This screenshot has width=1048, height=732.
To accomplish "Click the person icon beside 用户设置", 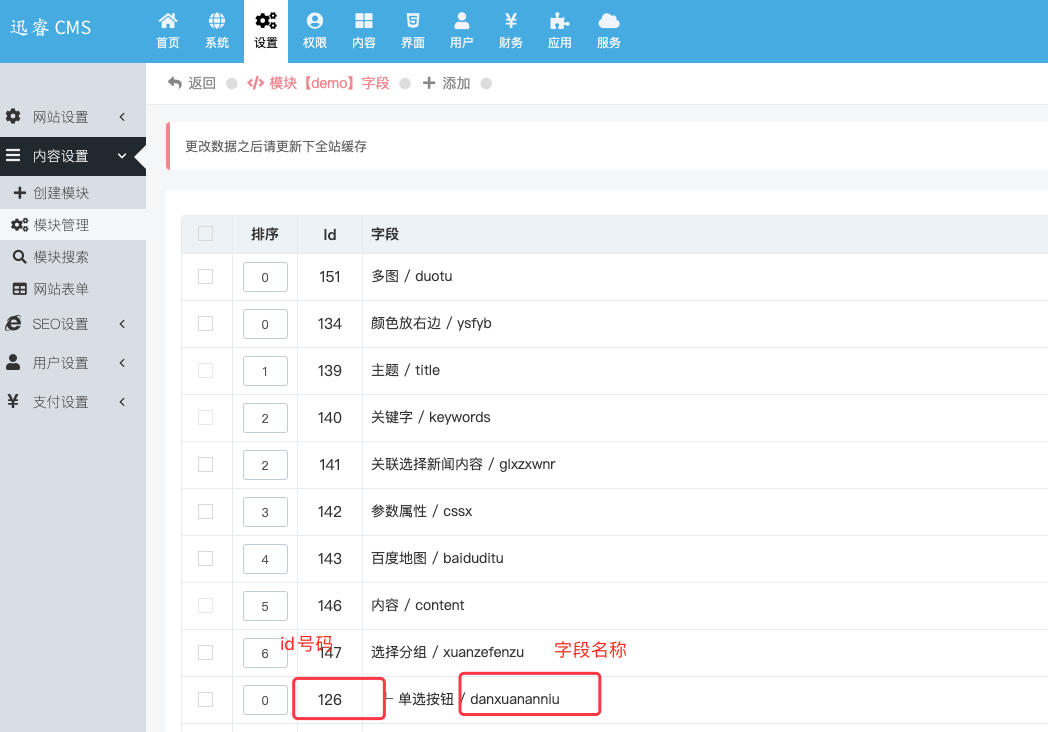I will point(13,362).
